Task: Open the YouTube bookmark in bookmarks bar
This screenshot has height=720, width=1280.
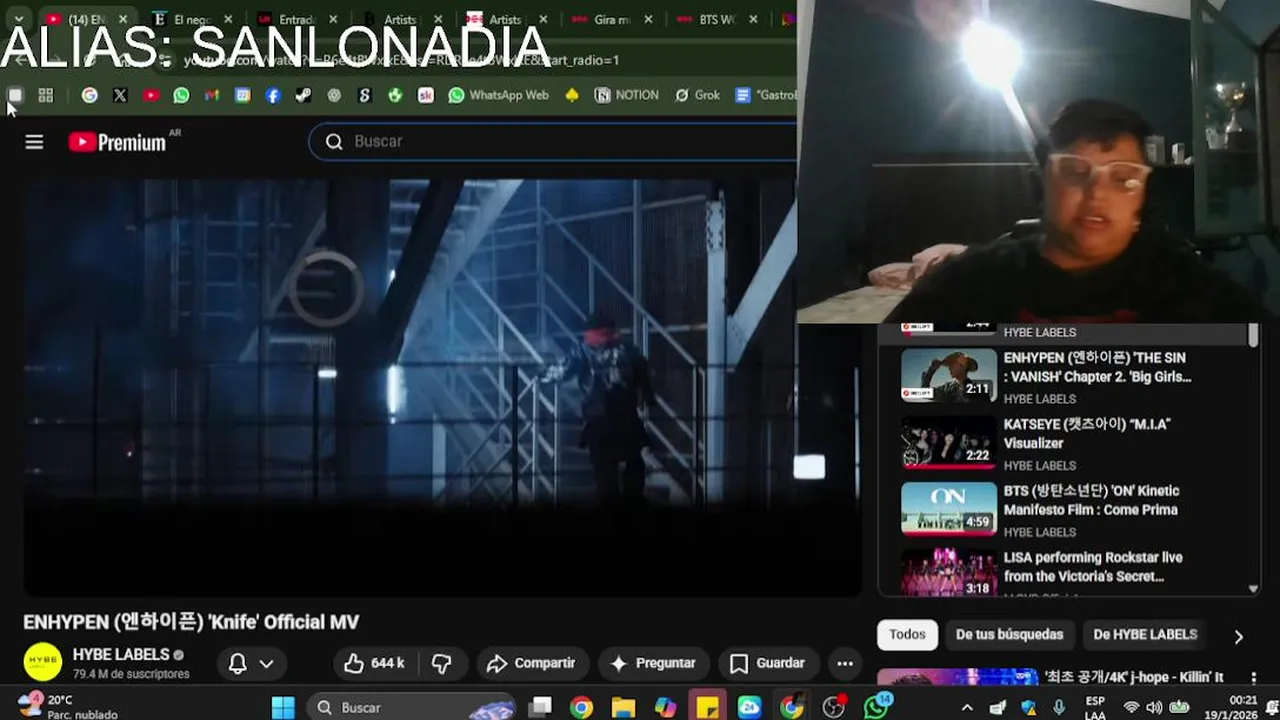Action: tap(151, 95)
